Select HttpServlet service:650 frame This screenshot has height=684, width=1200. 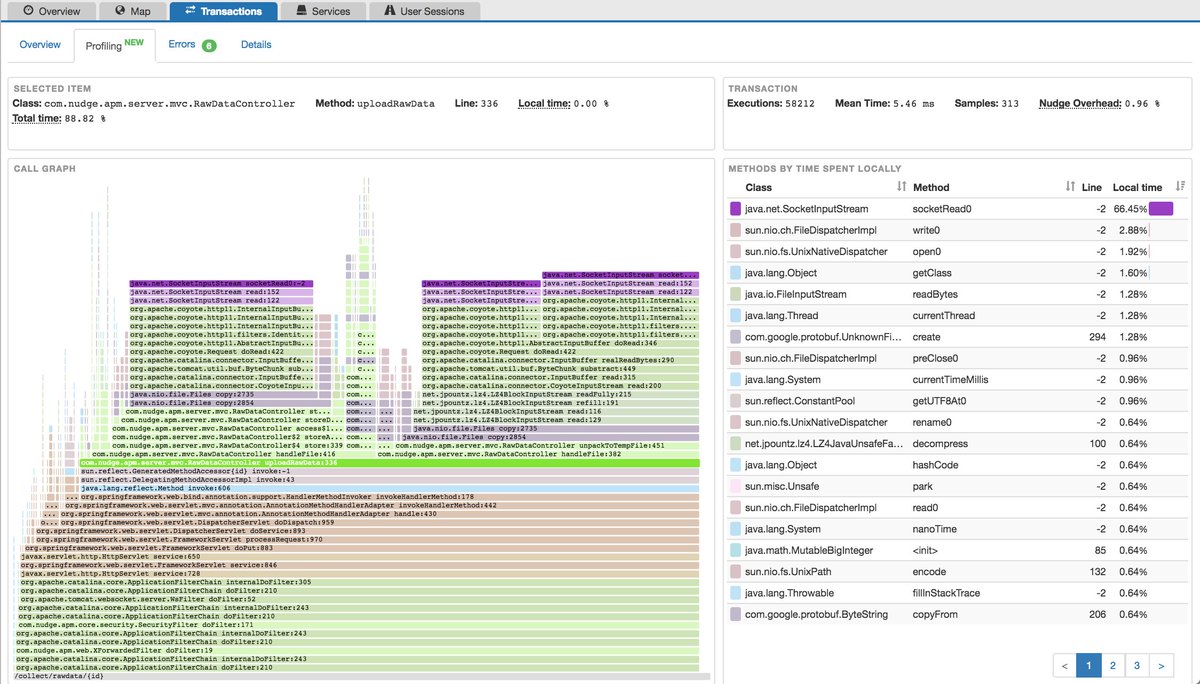(360, 556)
